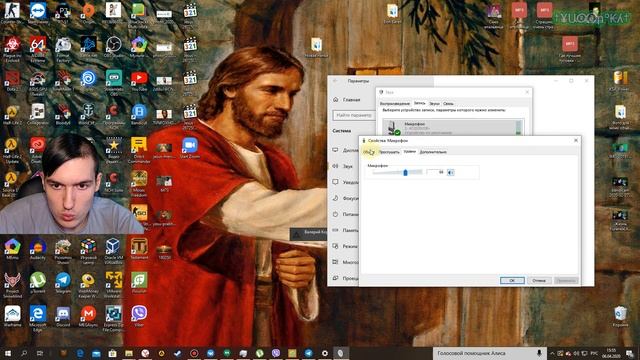Switch to the Прослушать tab
This screenshot has height=360, width=640.
389,152
